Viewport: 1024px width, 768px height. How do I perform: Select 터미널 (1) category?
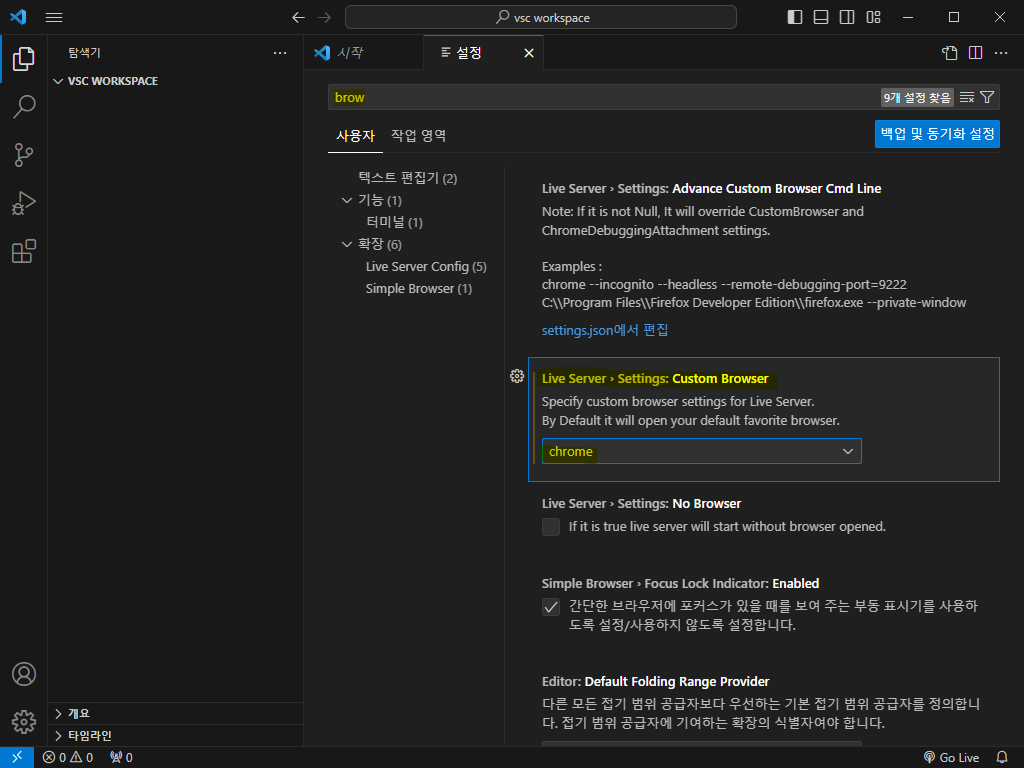(394, 222)
